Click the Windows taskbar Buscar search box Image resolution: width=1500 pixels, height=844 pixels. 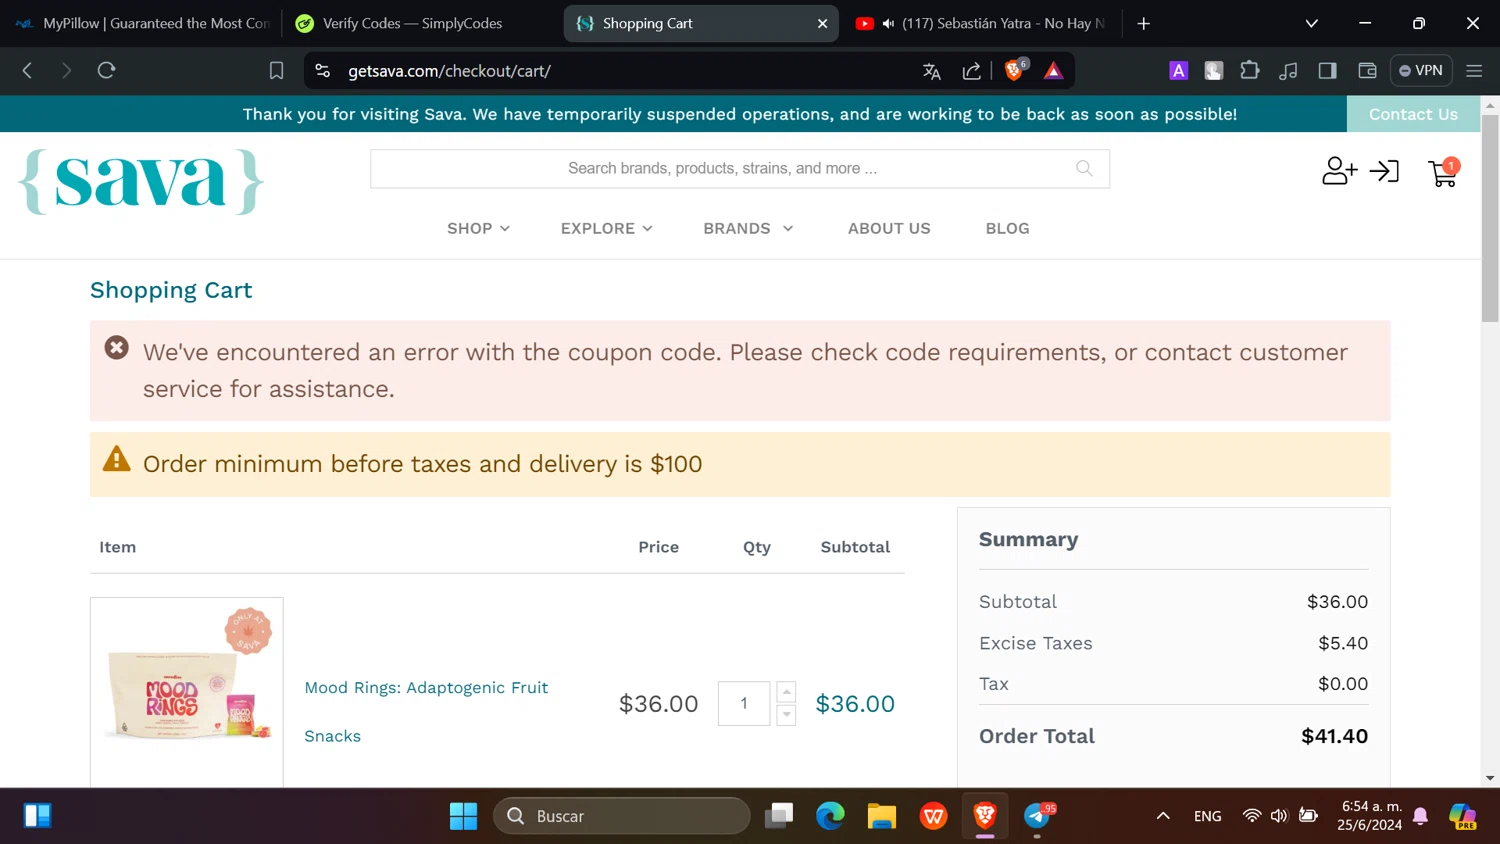point(622,816)
